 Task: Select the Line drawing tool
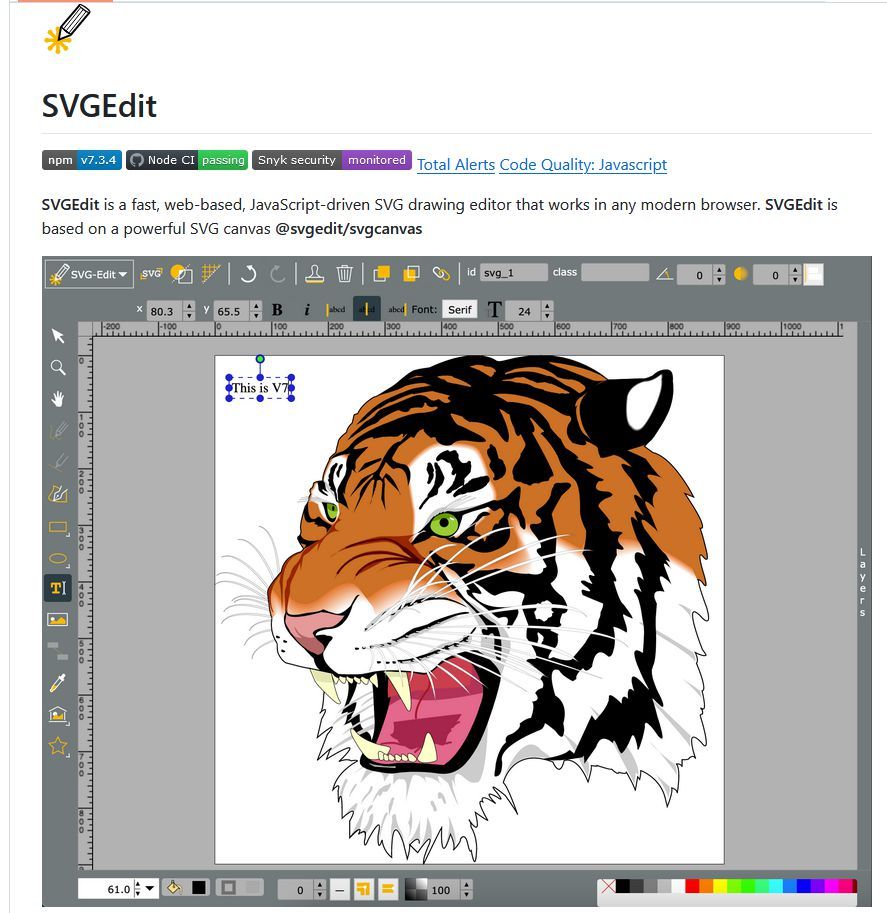click(x=58, y=462)
